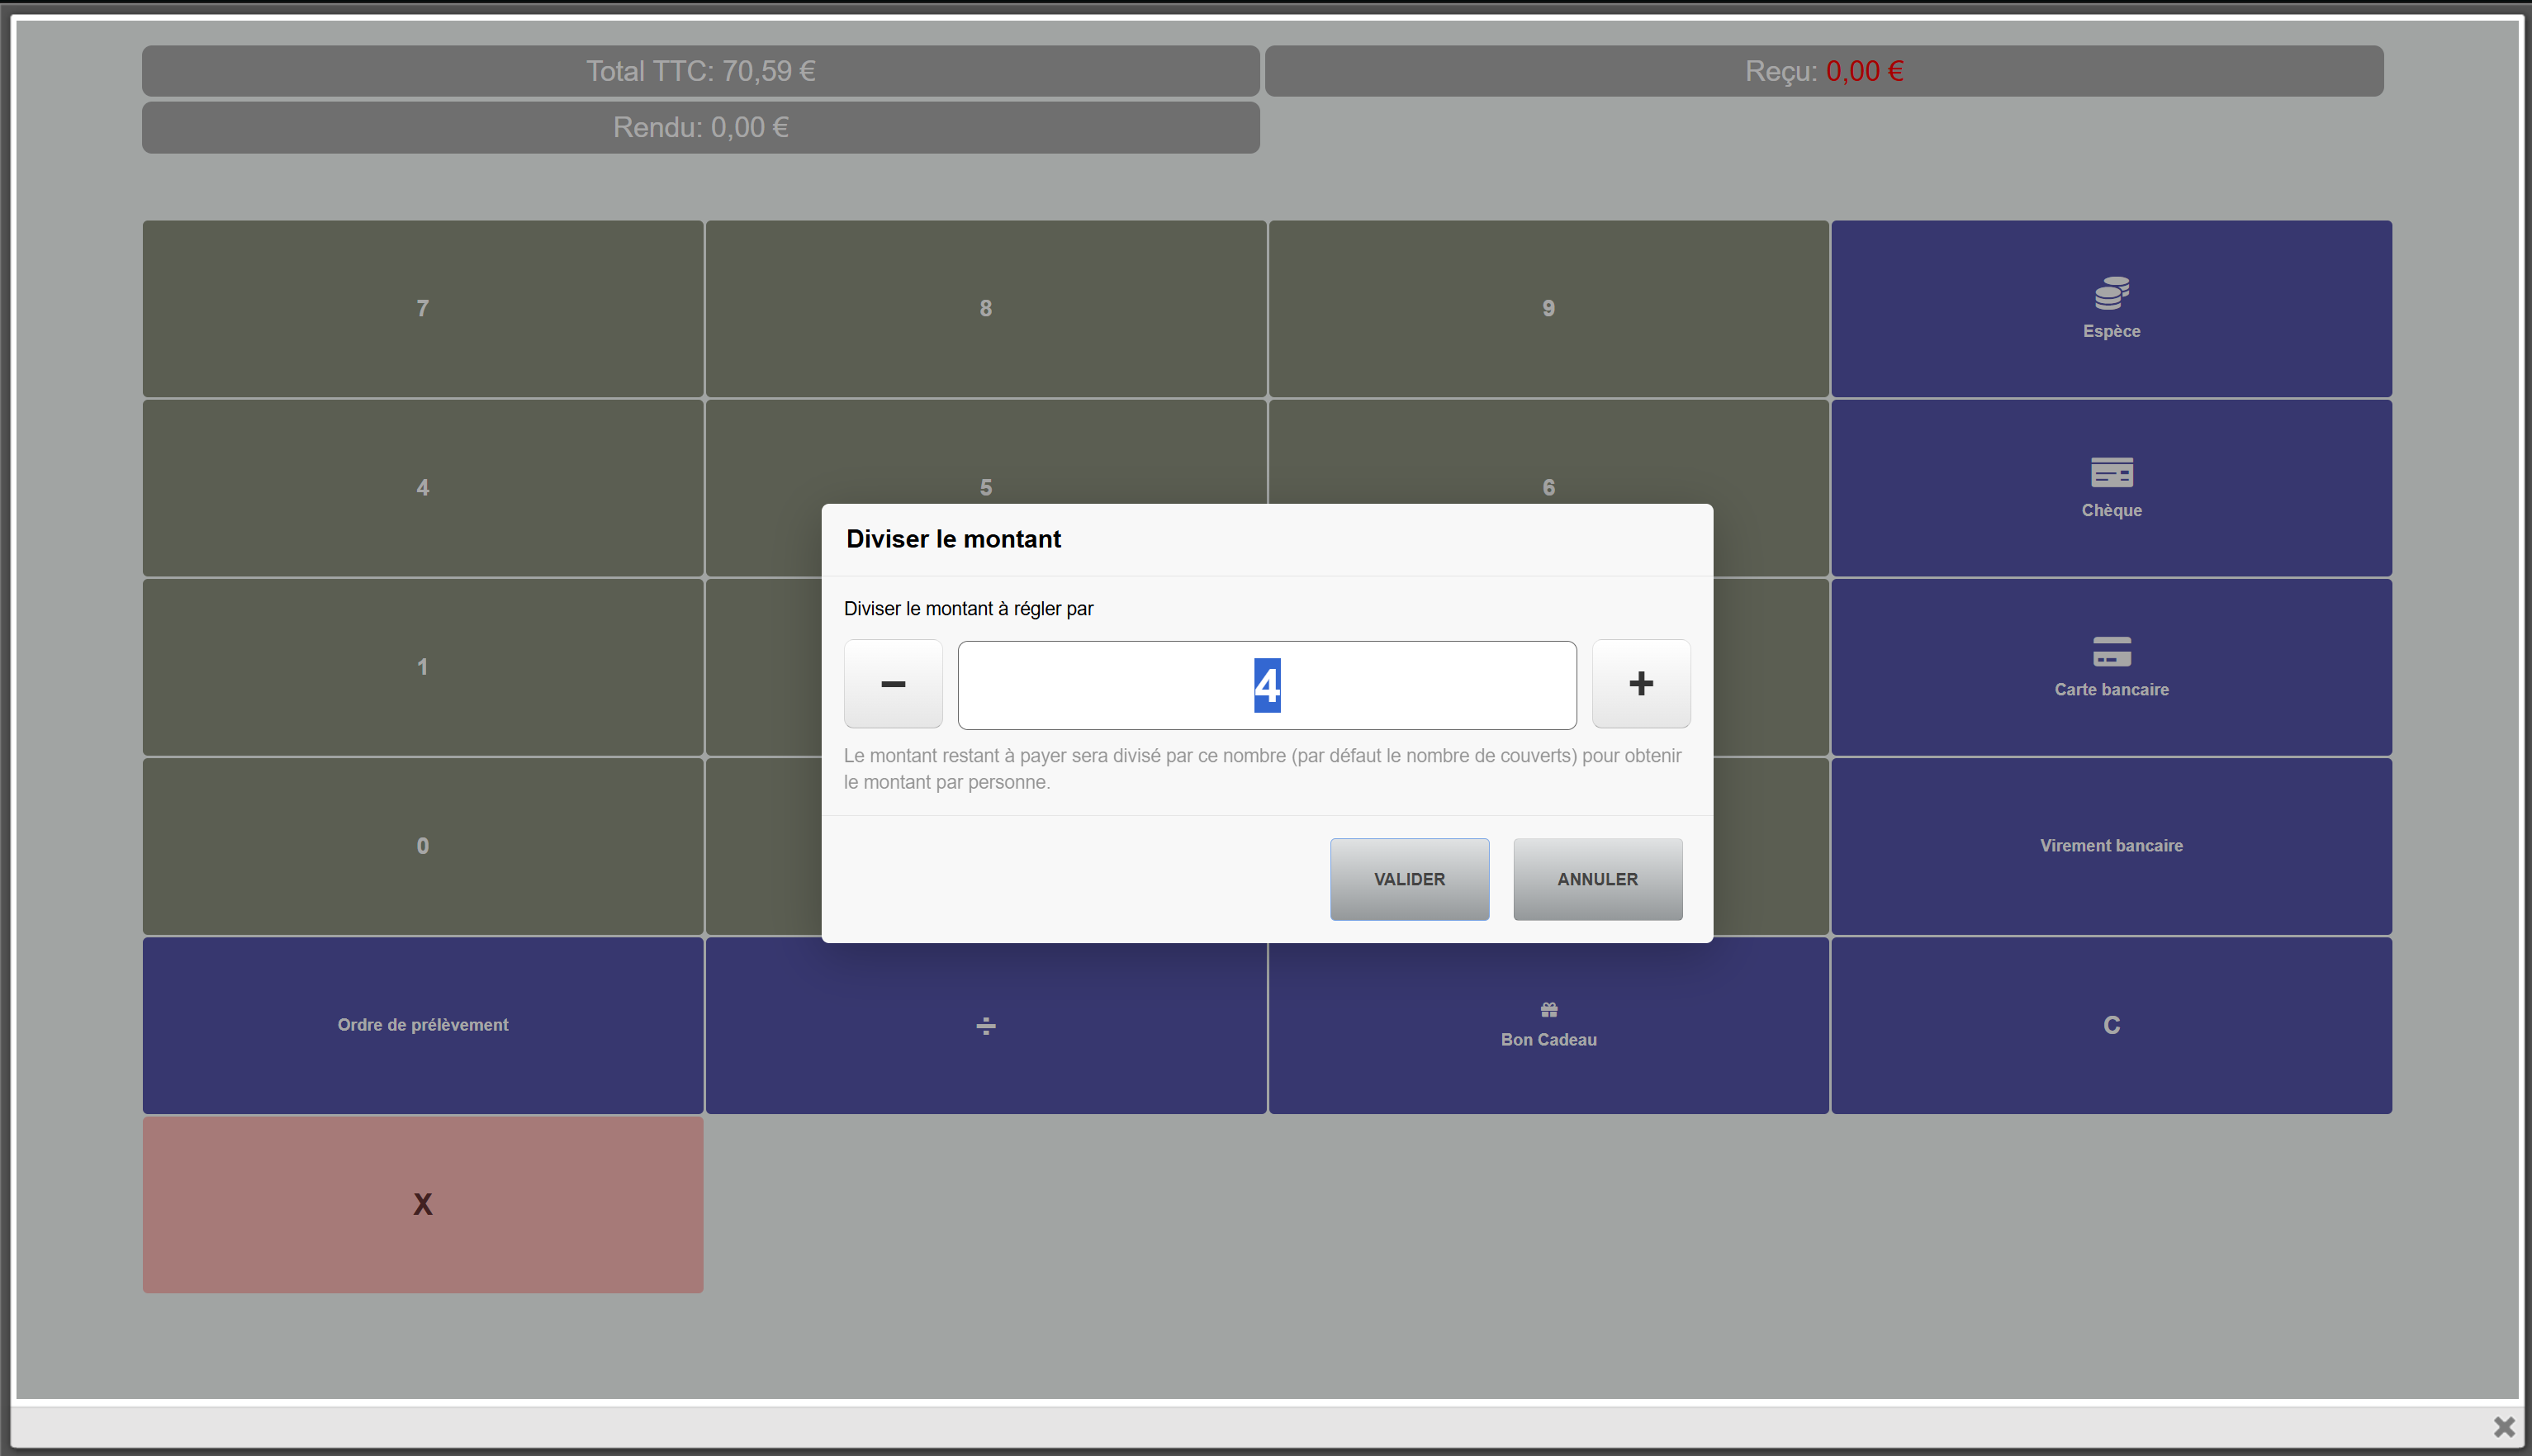Viewport: 2532px width, 1456px height.
Task: Choose the Chèque payment icon
Action: coord(2111,472)
